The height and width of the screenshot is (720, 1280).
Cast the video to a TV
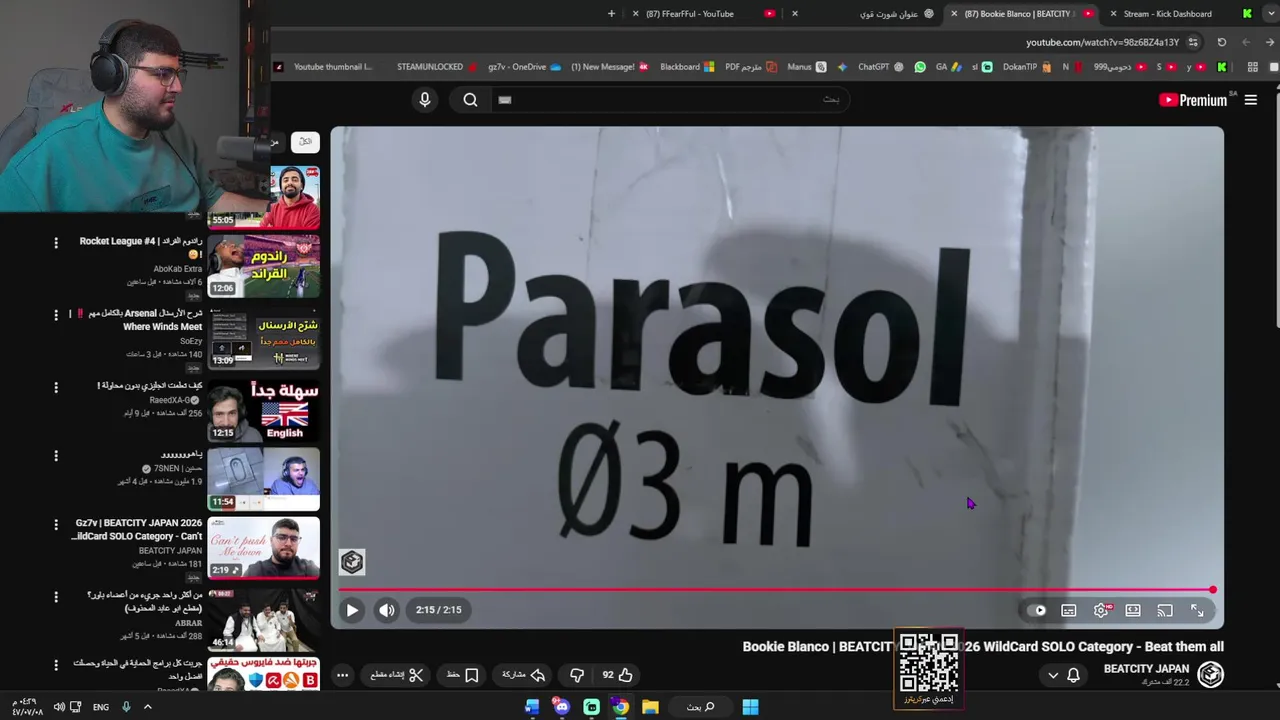[x=1165, y=610]
